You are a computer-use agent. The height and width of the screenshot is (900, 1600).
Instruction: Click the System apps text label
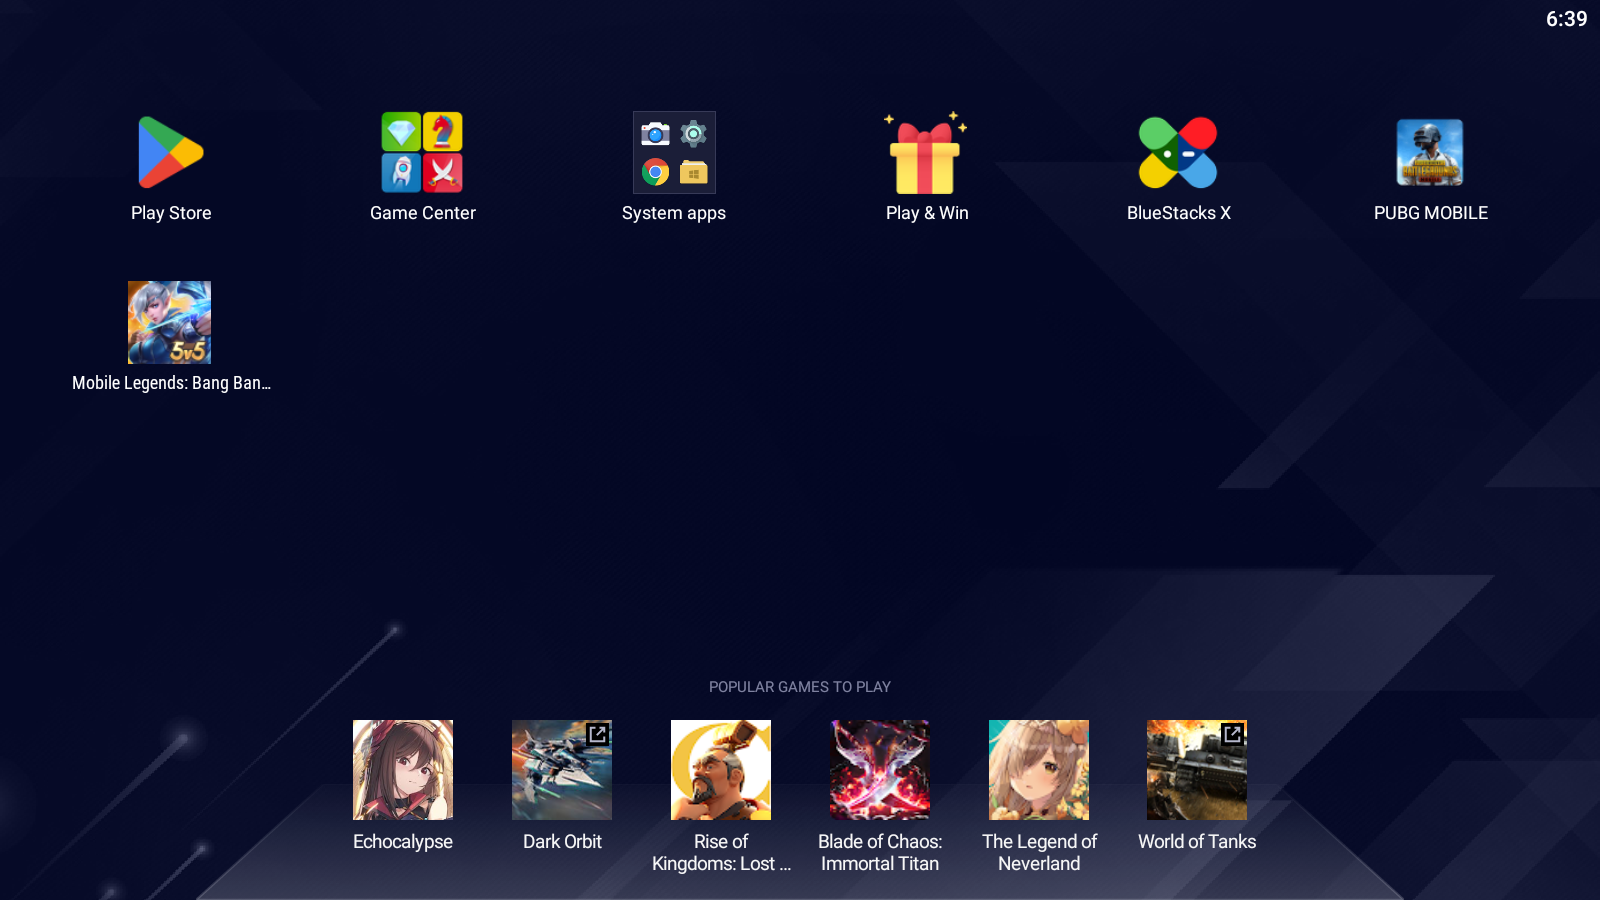point(674,213)
